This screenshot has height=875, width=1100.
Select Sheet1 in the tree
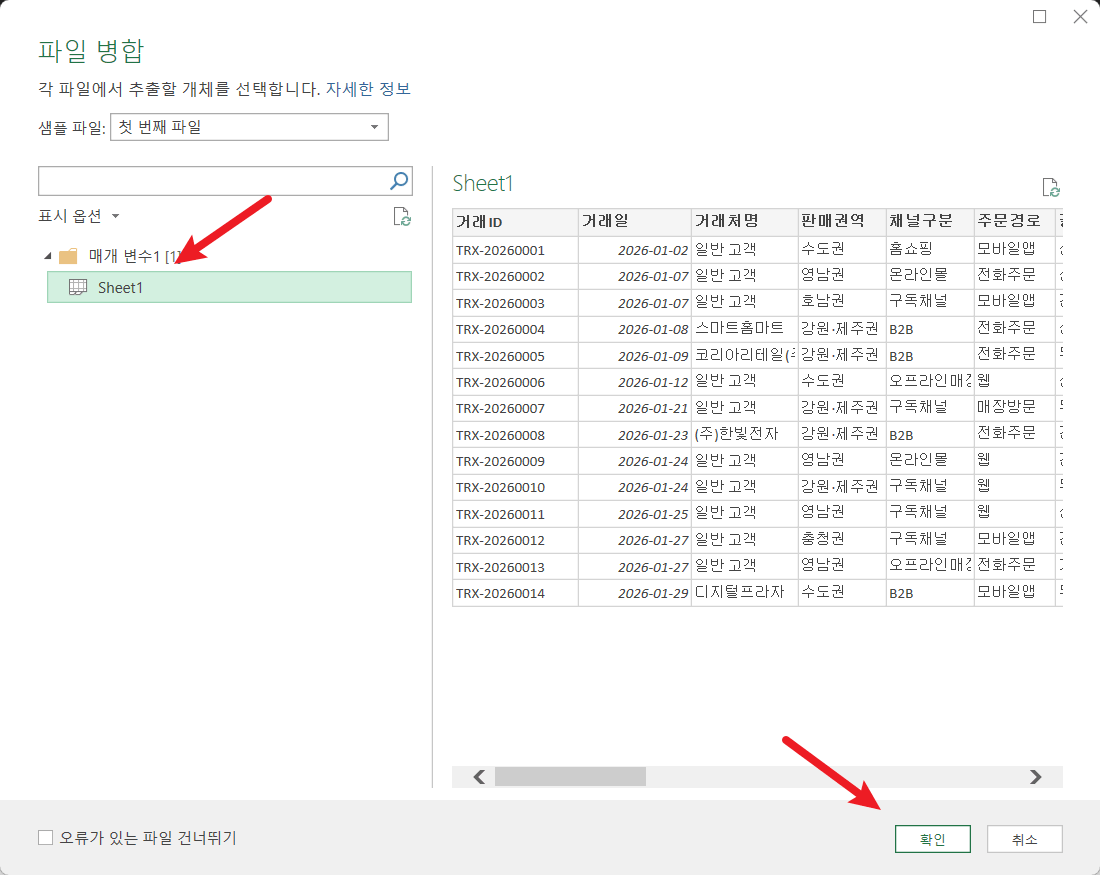(229, 287)
